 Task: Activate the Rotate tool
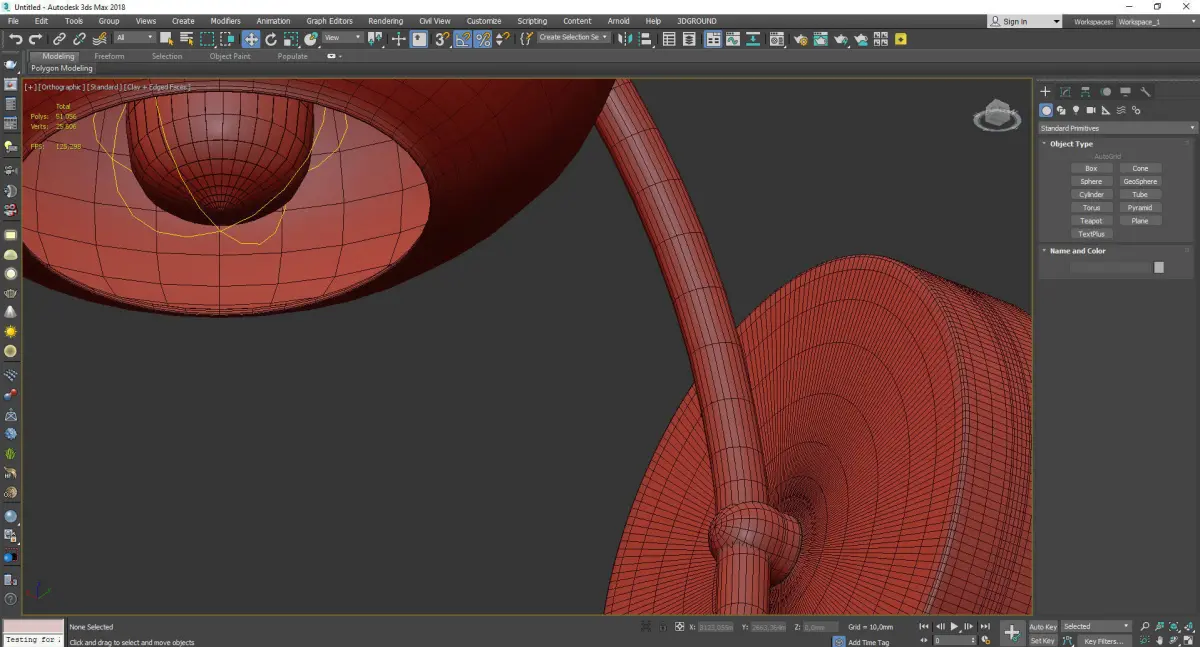(x=270, y=39)
